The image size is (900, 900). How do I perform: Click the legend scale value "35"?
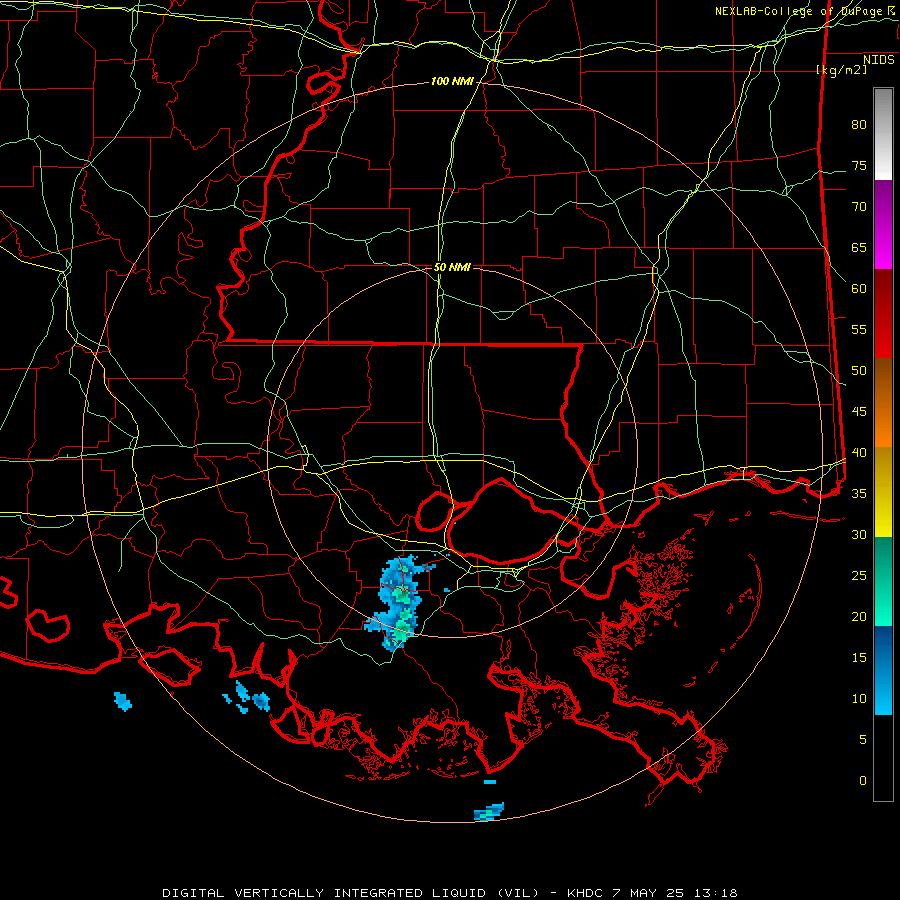[859, 494]
